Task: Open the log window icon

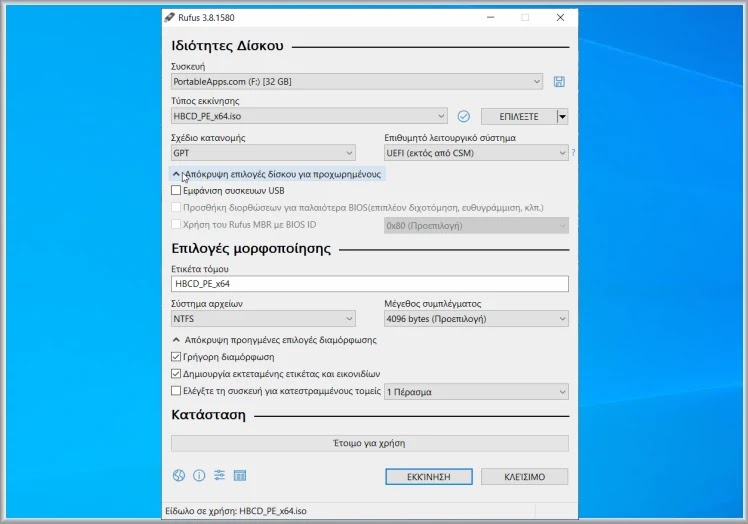Action: click(x=240, y=475)
